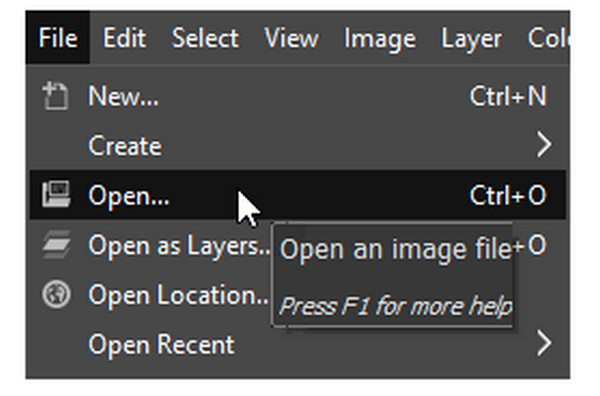Open the Image menu
Image resolution: width=600 pixels, height=396 pixels.
[380, 39]
